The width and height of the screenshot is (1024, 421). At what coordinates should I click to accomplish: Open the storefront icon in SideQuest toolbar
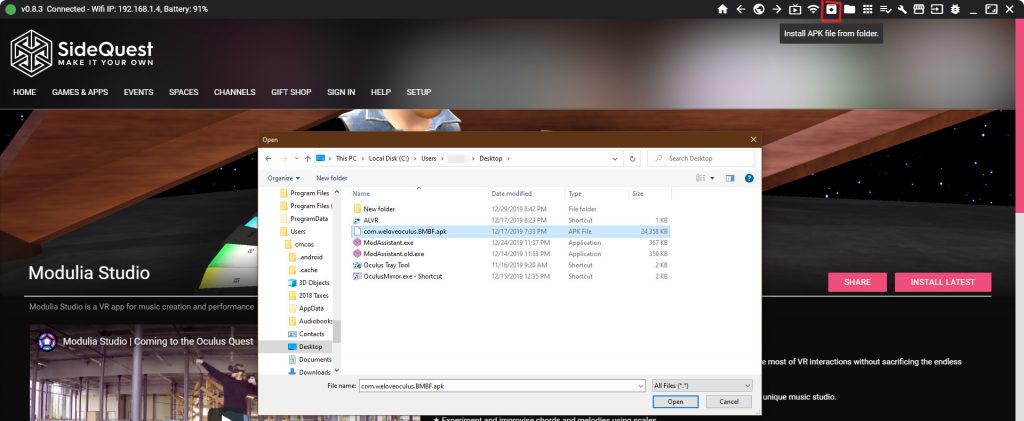(x=919, y=9)
